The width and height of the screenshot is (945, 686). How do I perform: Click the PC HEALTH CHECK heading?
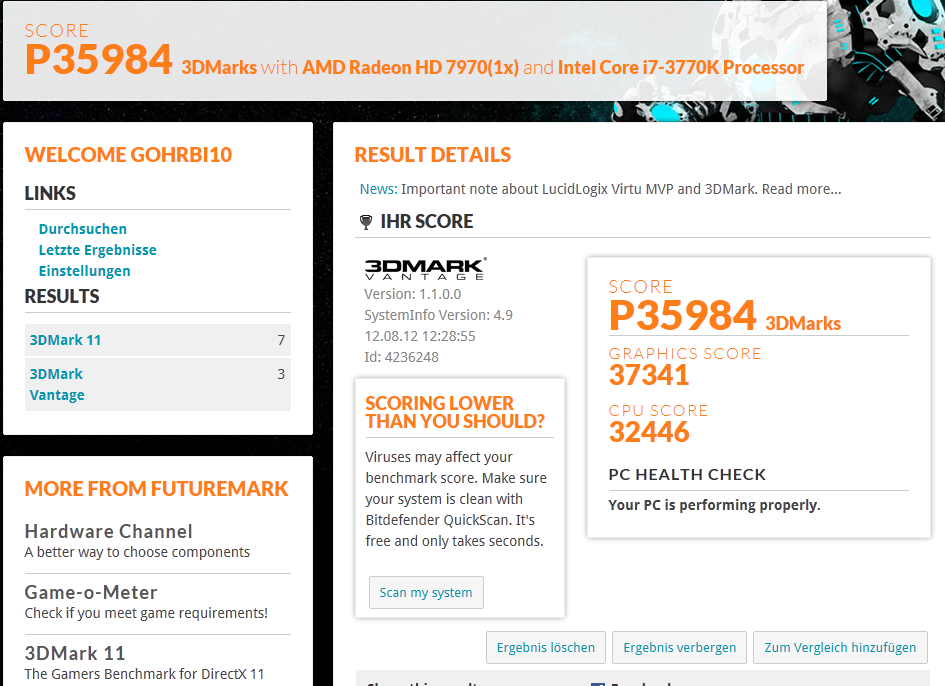click(687, 474)
